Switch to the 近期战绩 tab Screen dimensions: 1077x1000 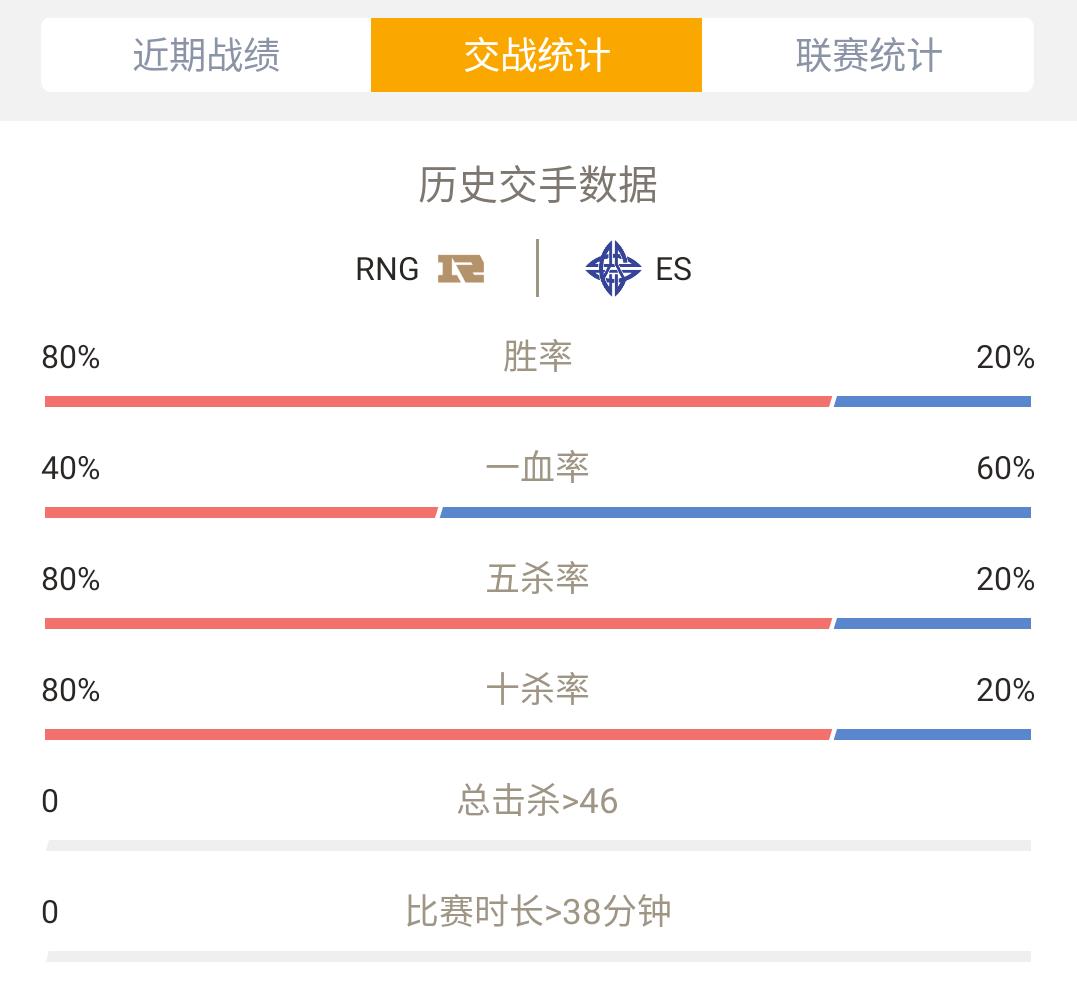tap(206, 55)
